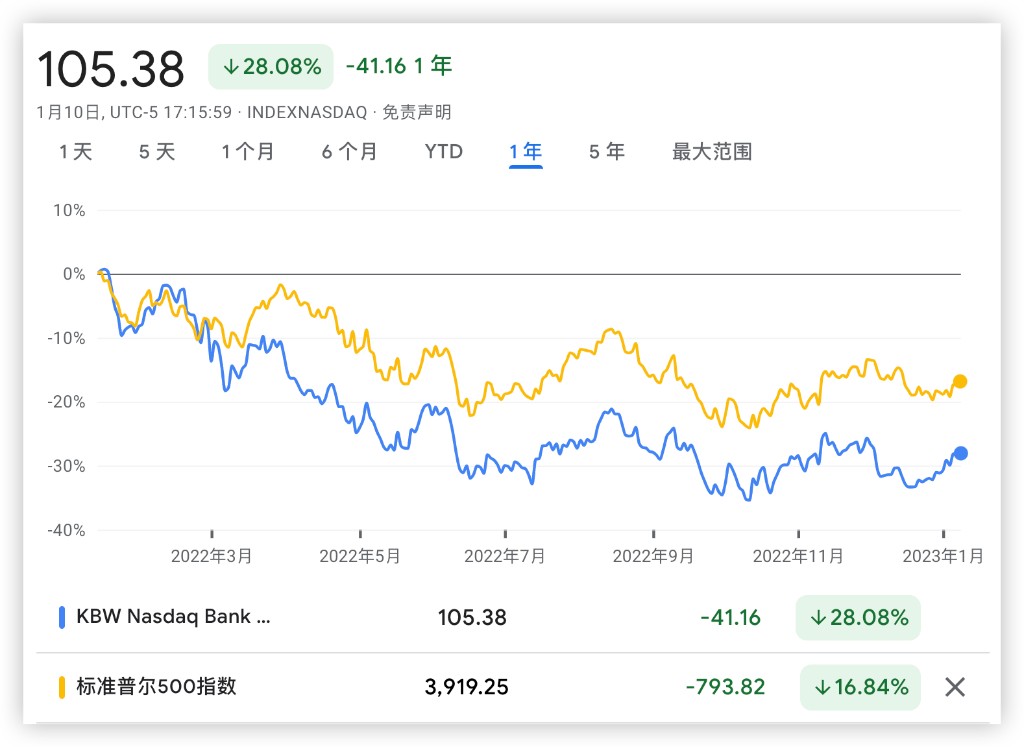Click the 105.38 headline price
Image resolution: width=1024 pixels, height=747 pixels.
[x=111, y=69]
